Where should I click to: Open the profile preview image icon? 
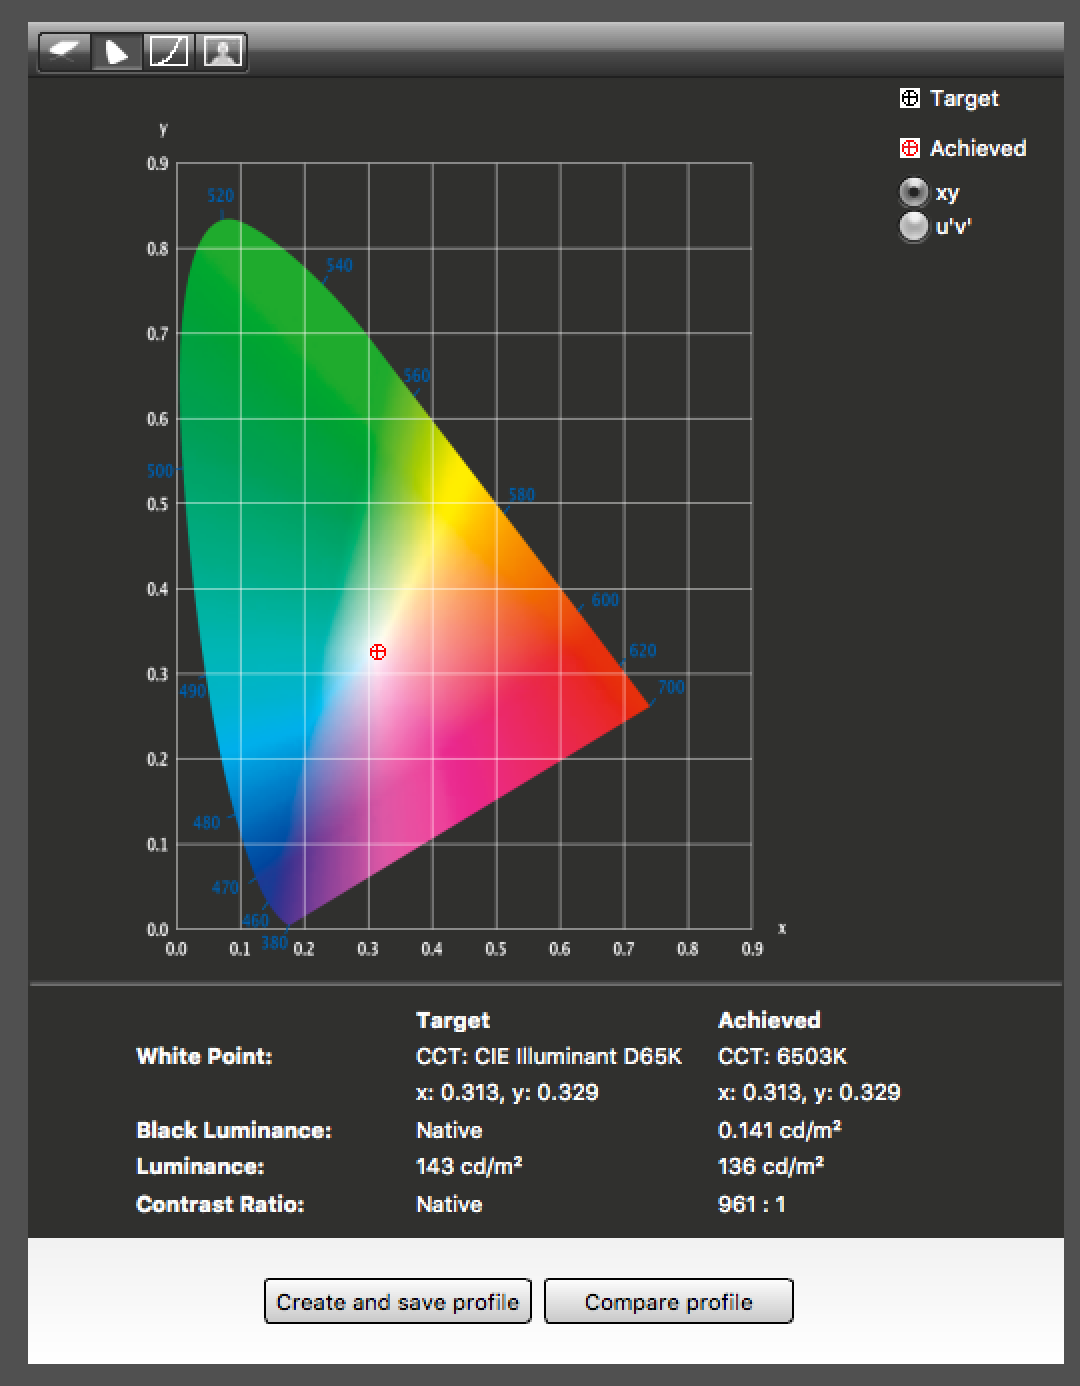pos(222,52)
